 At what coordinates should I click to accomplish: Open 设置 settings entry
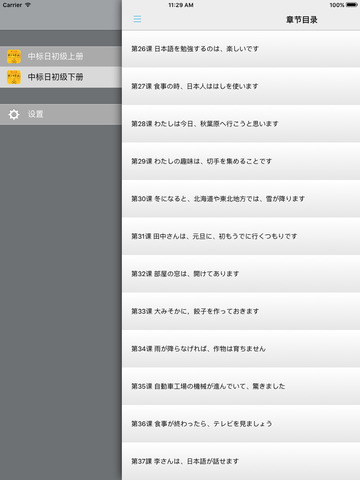click(x=61, y=114)
